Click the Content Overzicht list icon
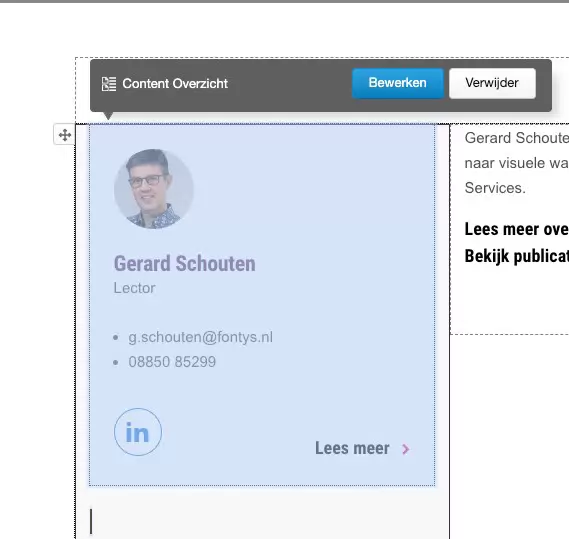This screenshot has height=539, width=569. click(109, 84)
